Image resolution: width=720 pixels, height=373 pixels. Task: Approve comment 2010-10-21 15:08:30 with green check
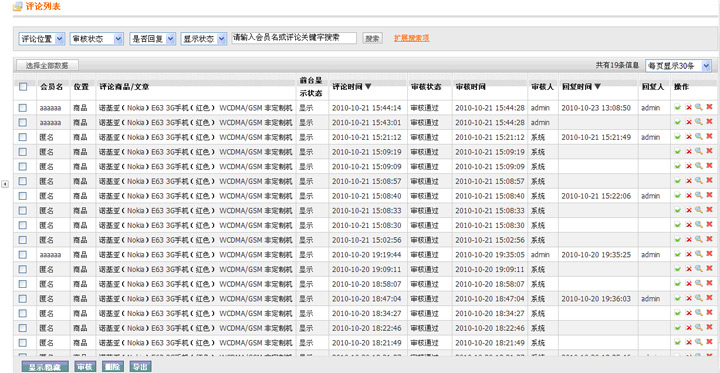coord(678,225)
